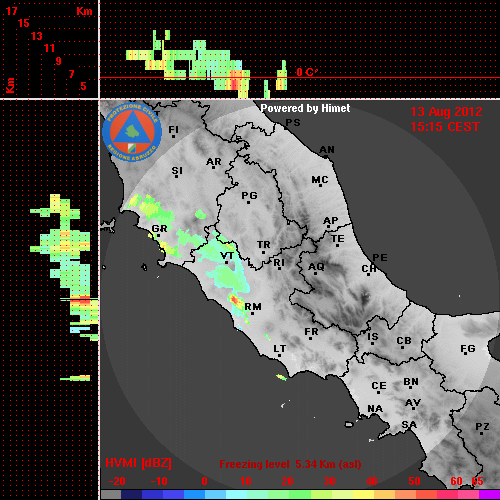The width and height of the screenshot is (500, 500).
Task: Click the 'RM' city label on map
Action: tap(253, 307)
